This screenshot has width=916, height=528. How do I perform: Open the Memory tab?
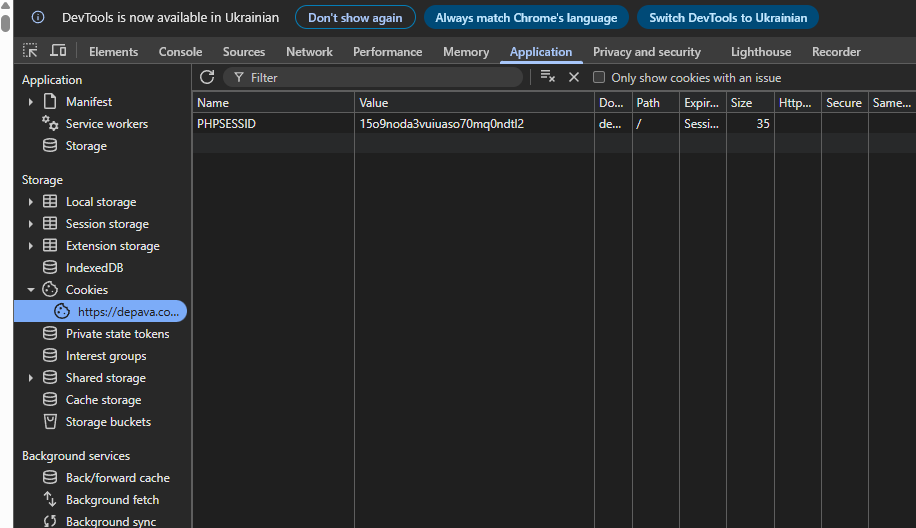tap(466, 51)
